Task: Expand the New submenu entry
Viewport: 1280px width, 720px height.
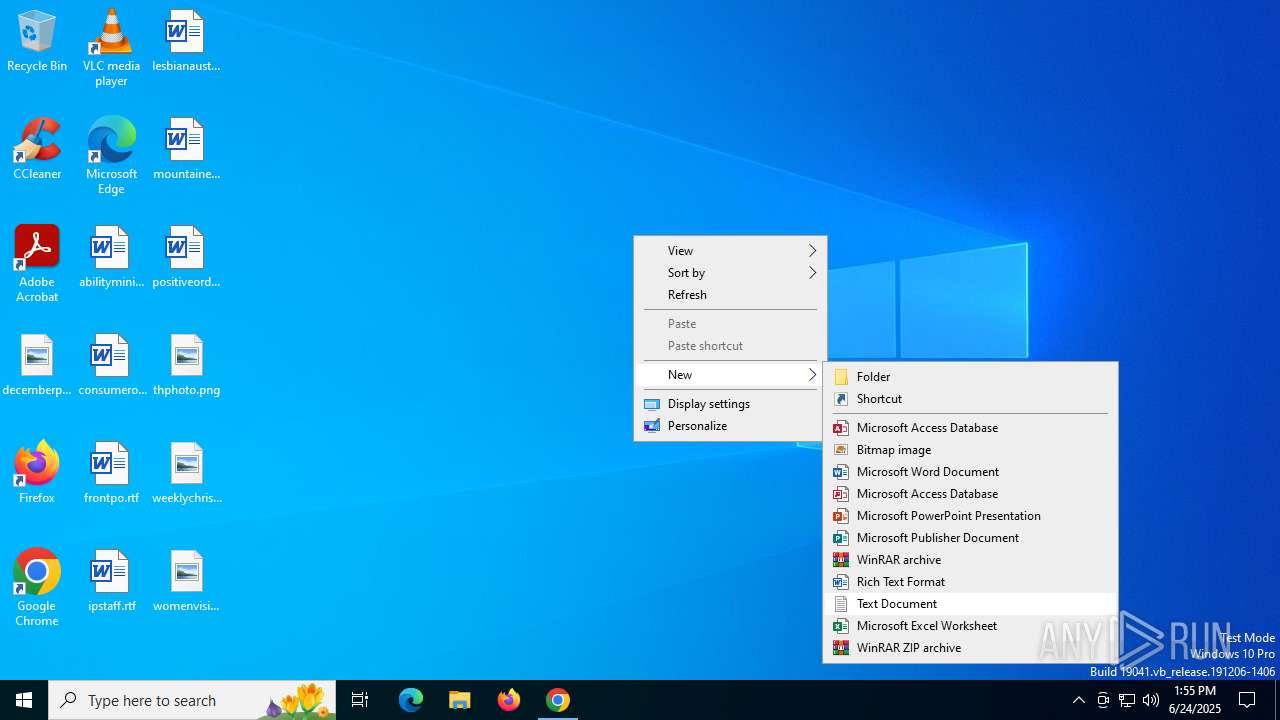Action: point(730,375)
